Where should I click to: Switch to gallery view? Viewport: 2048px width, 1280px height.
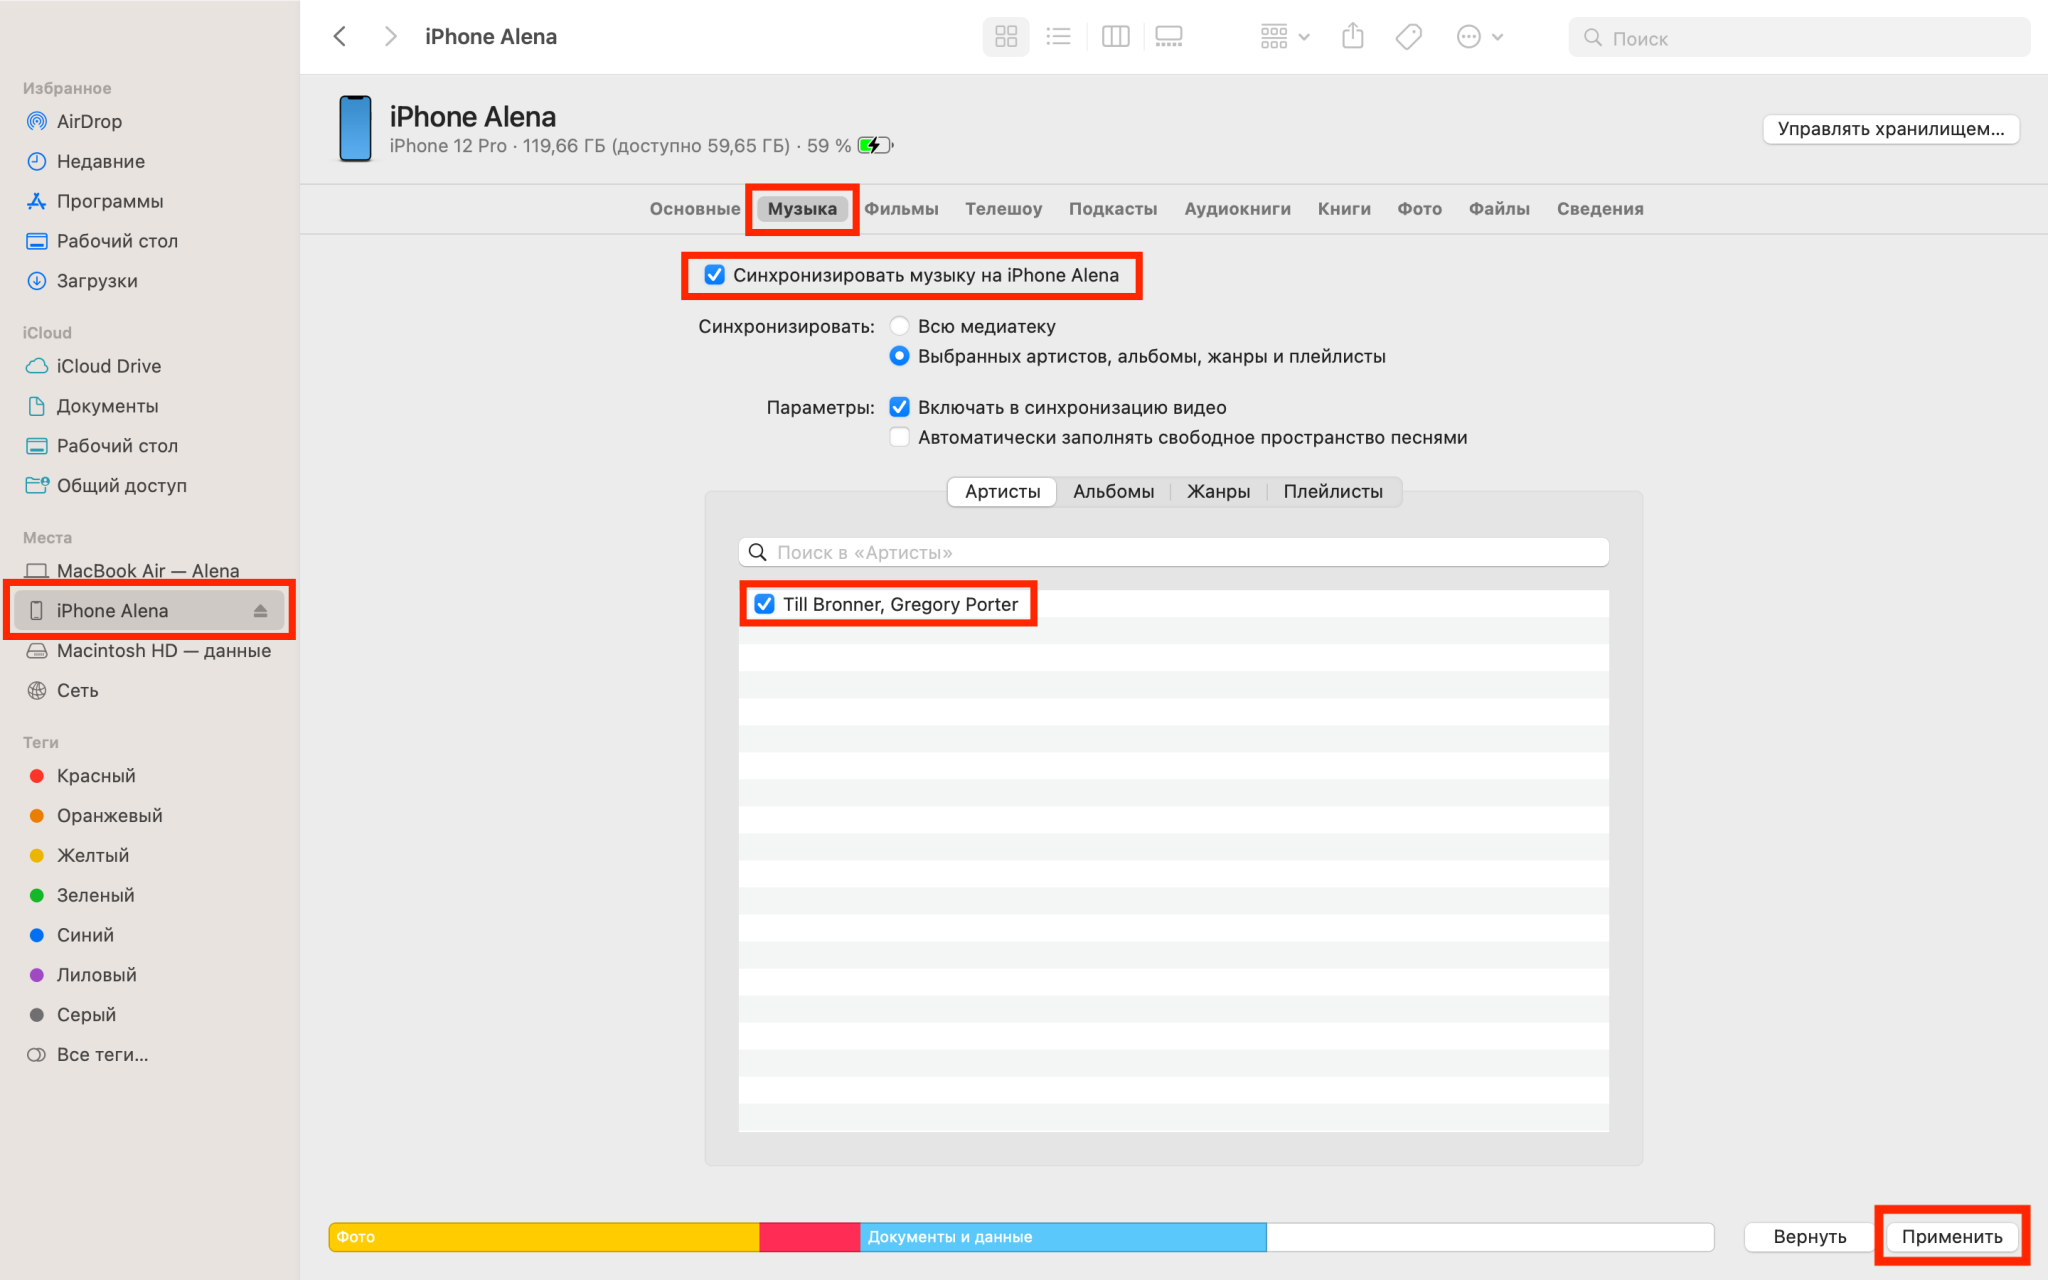[1168, 37]
